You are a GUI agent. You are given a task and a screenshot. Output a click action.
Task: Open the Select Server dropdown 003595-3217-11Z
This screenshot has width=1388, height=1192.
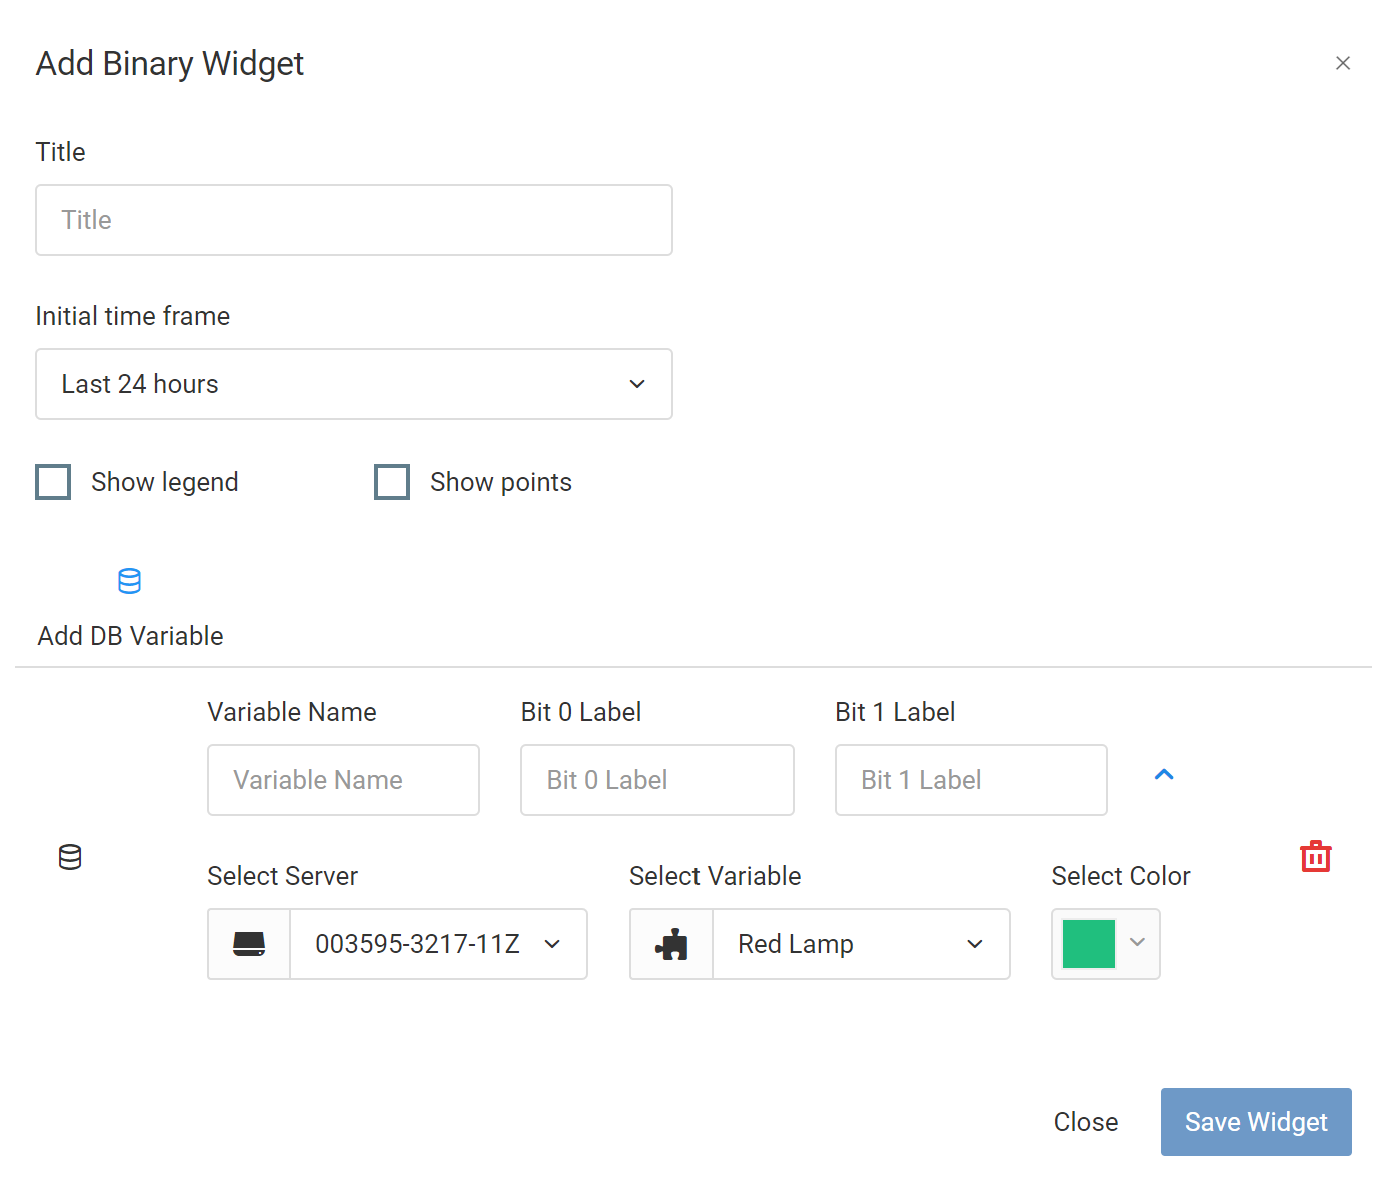pyautogui.click(x=438, y=944)
